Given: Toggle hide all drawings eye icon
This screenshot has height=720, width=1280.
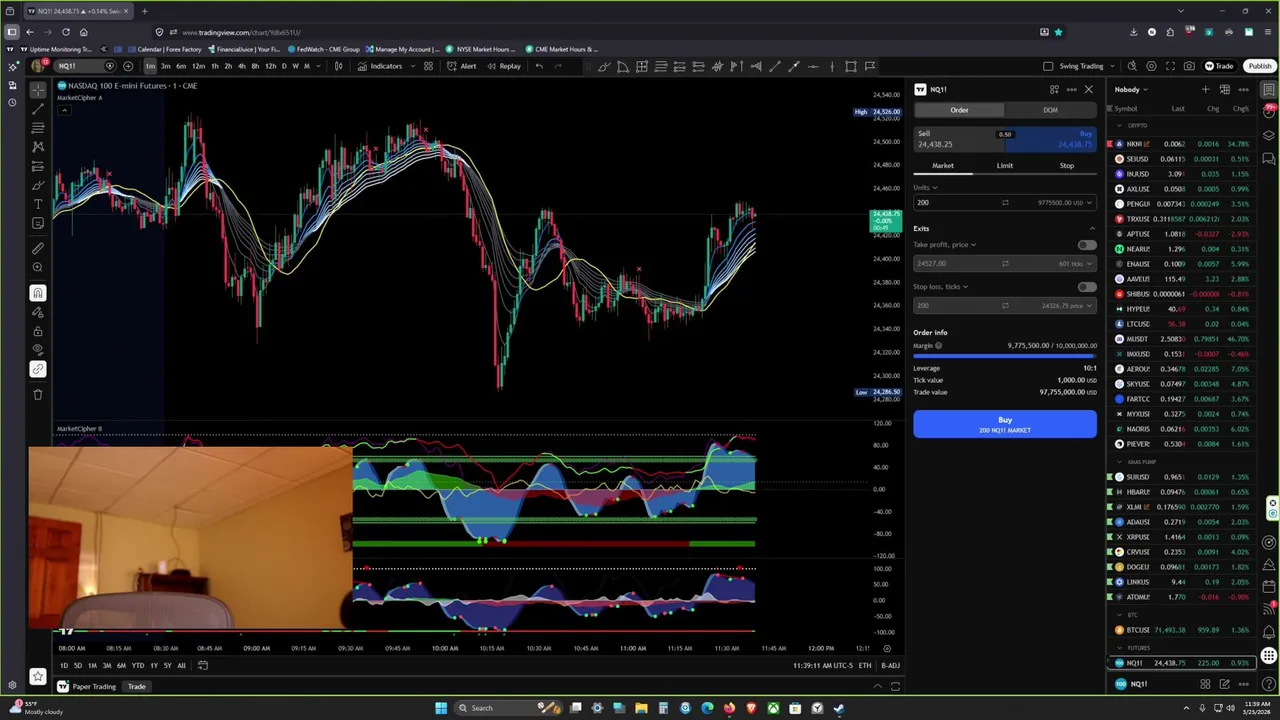Looking at the screenshot, I should pos(38,350).
